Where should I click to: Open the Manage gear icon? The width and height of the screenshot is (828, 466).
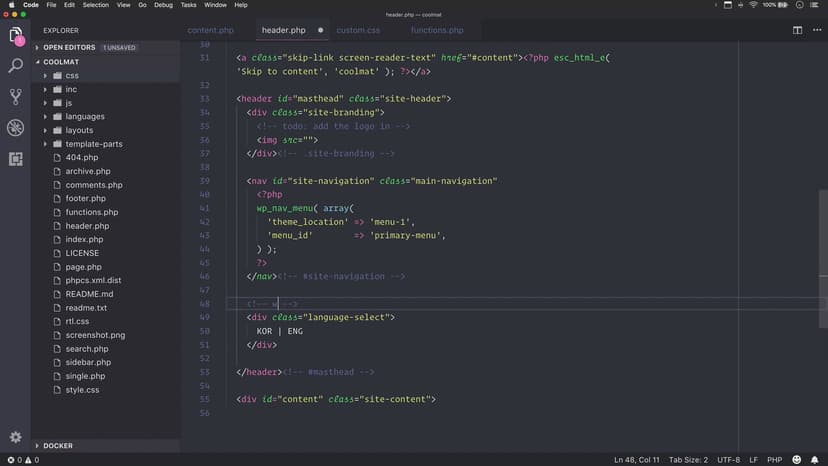(16, 437)
